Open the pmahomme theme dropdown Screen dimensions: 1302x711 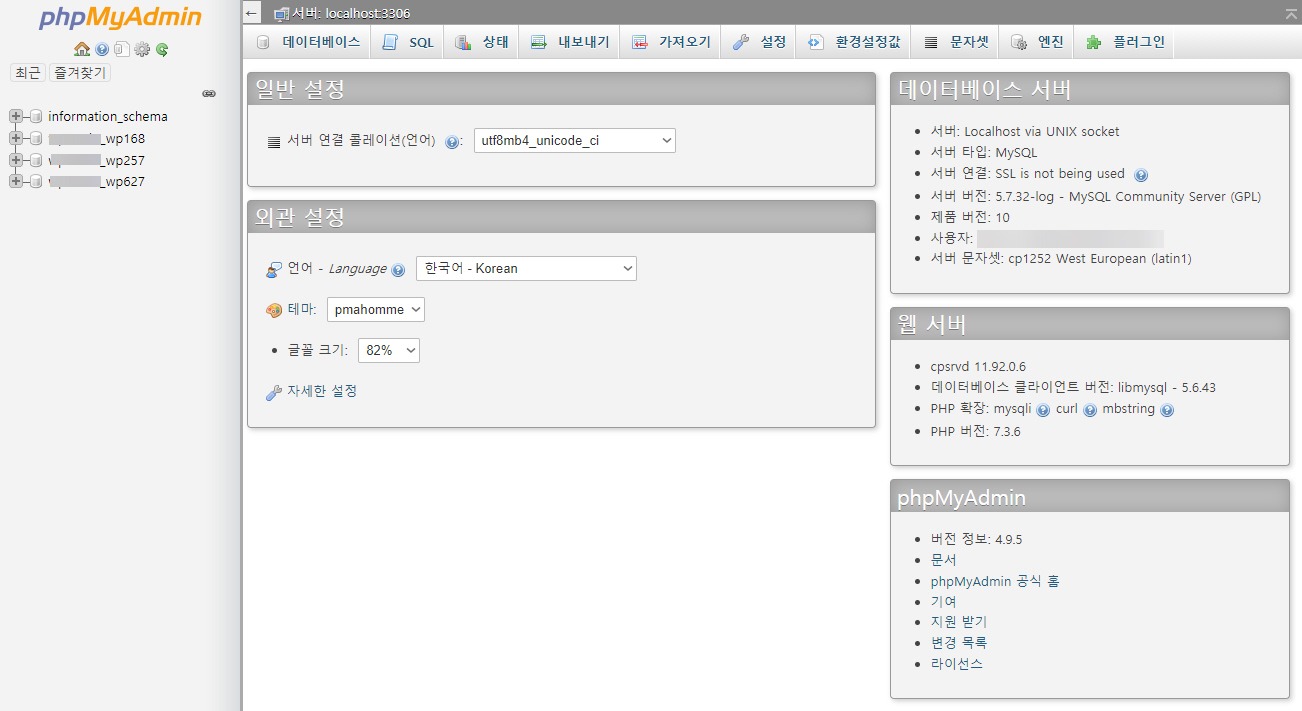(x=376, y=310)
